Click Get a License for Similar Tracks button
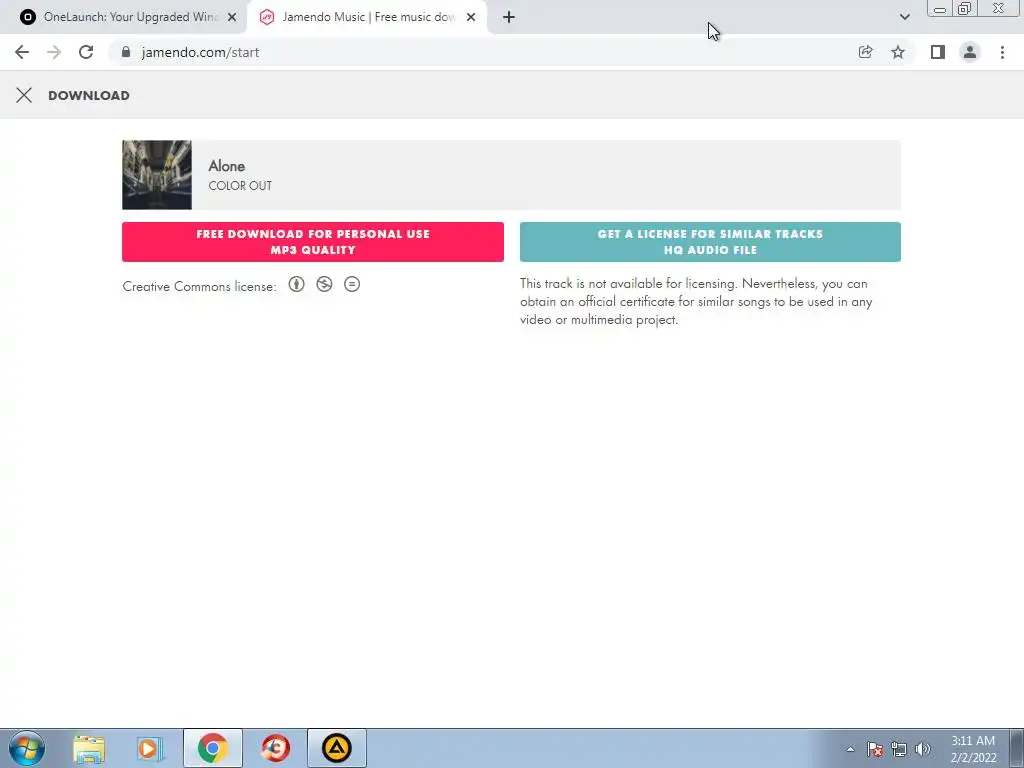The width and height of the screenshot is (1024, 768). 711,242
